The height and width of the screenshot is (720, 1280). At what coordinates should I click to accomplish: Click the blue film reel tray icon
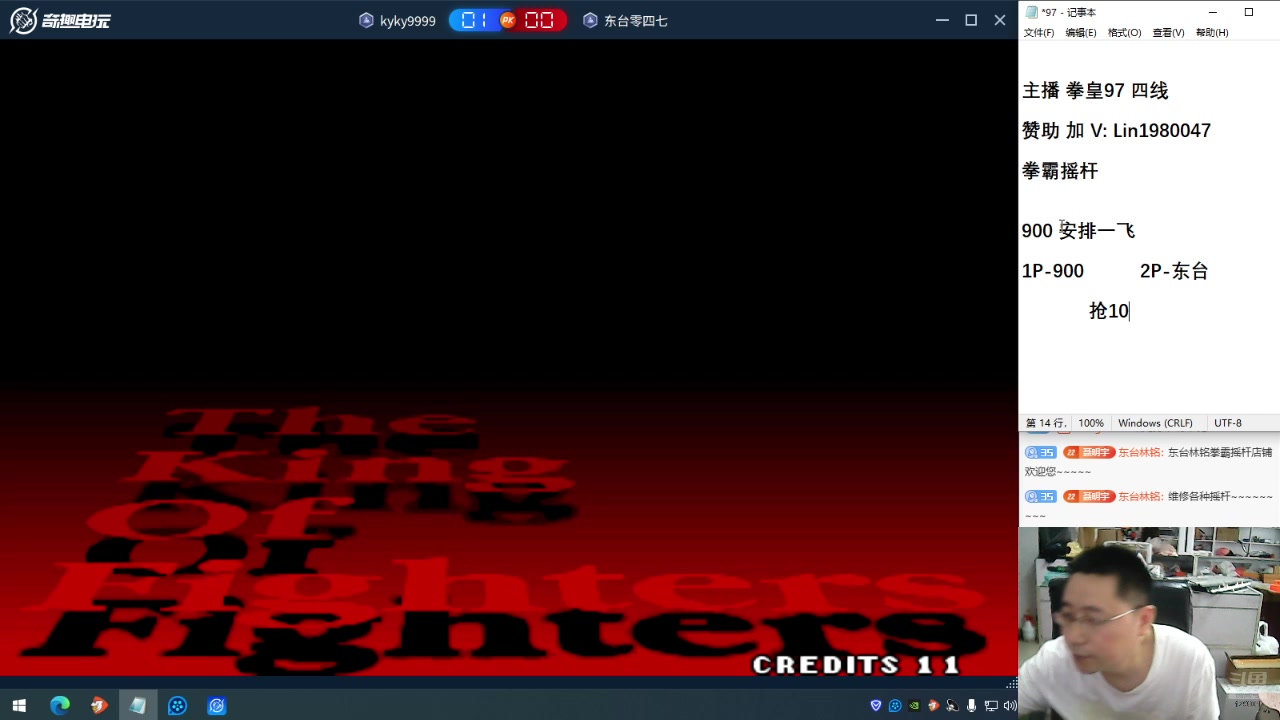point(895,706)
